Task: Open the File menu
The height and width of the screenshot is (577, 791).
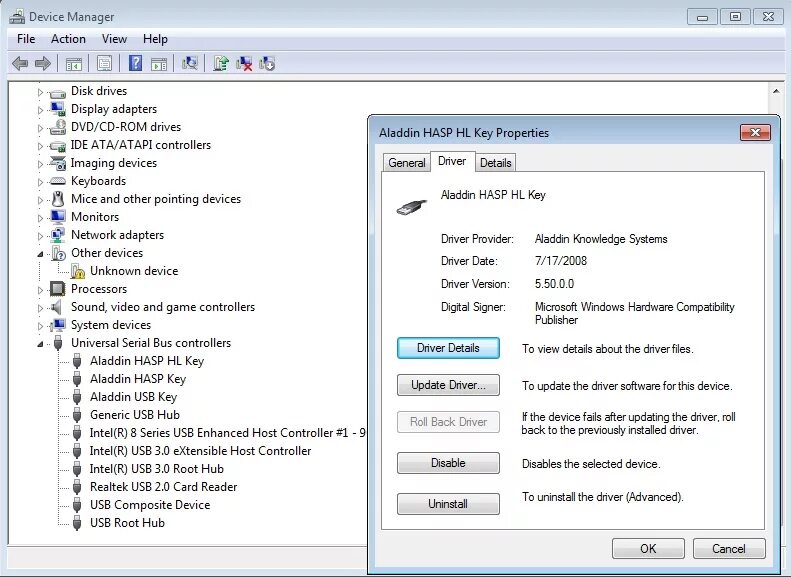Action: coord(26,39)
